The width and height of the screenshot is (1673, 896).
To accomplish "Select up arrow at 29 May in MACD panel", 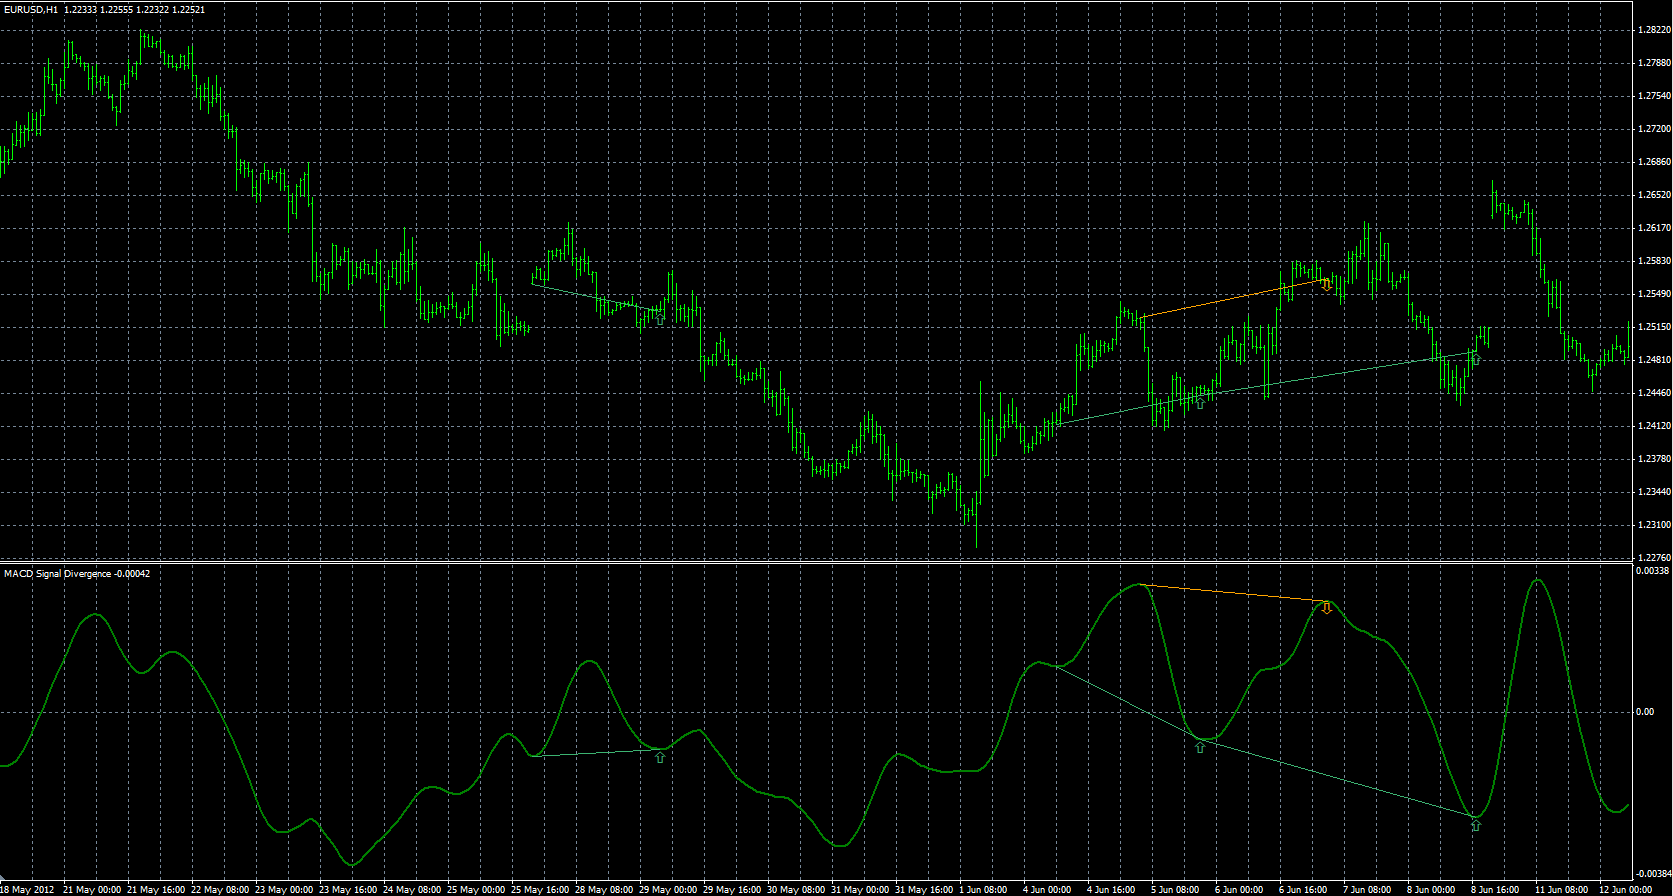I will point(659,758).
